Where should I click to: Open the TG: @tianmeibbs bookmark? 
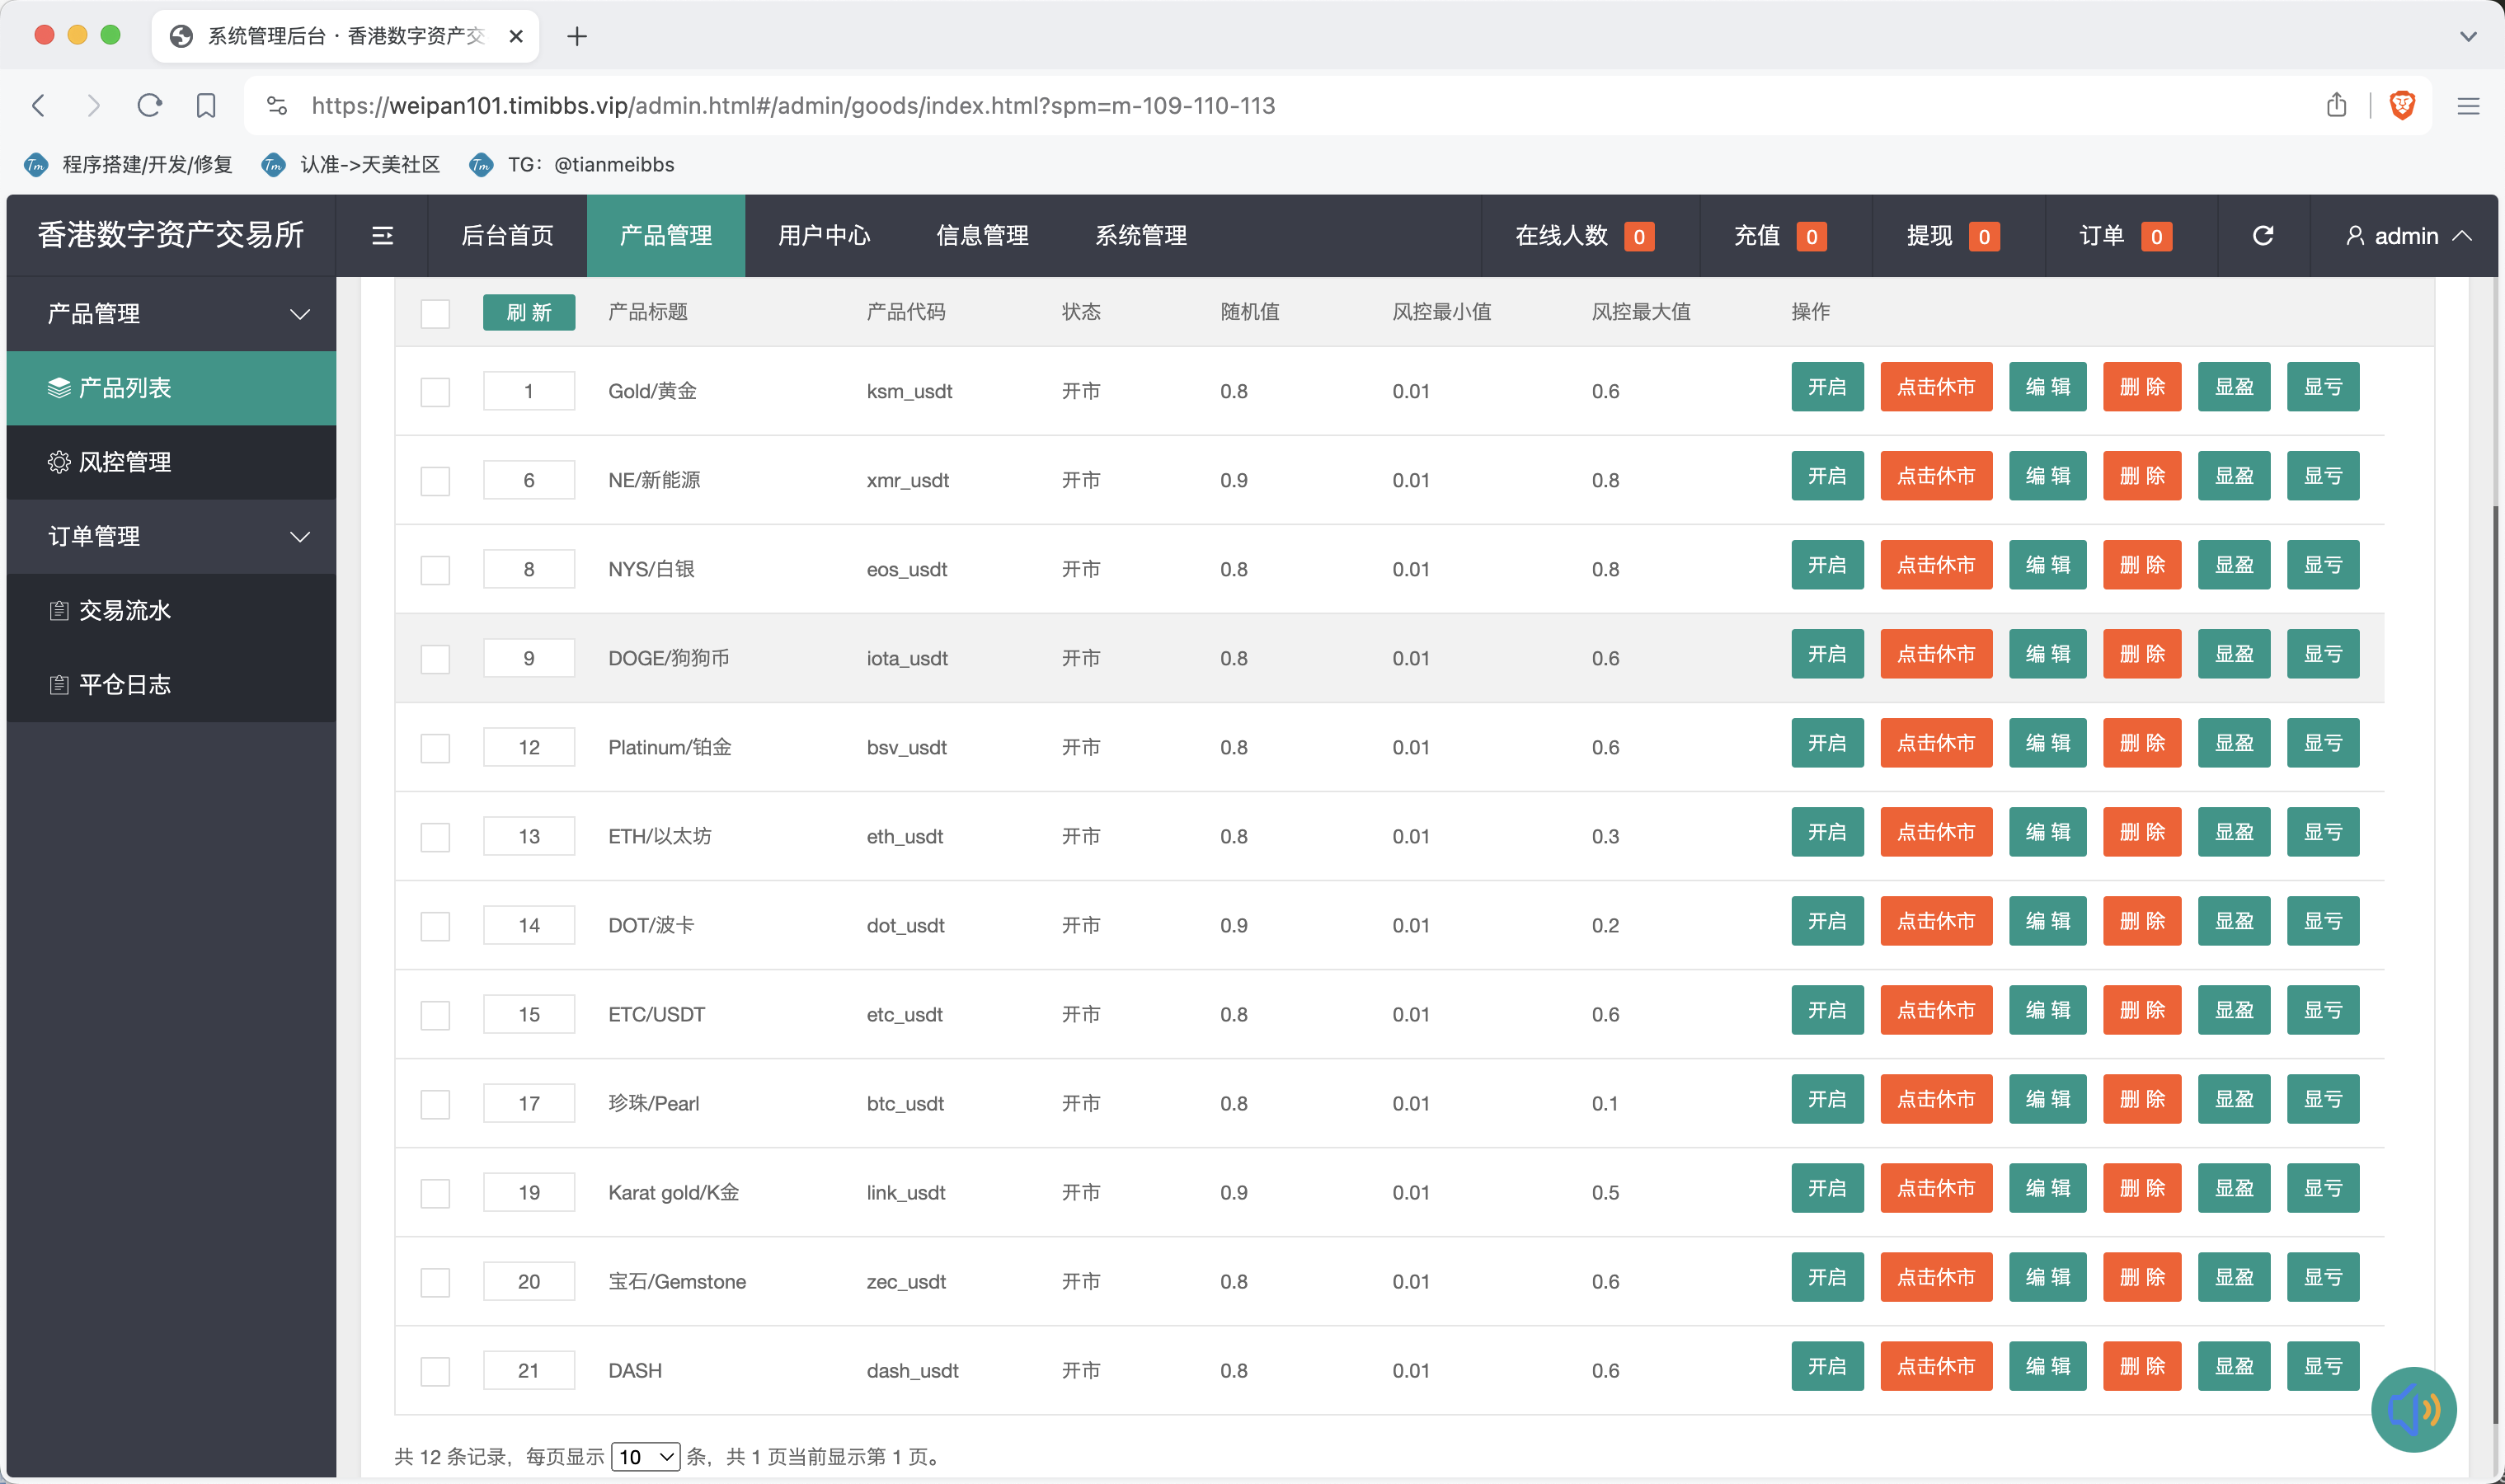coord(572,164)
